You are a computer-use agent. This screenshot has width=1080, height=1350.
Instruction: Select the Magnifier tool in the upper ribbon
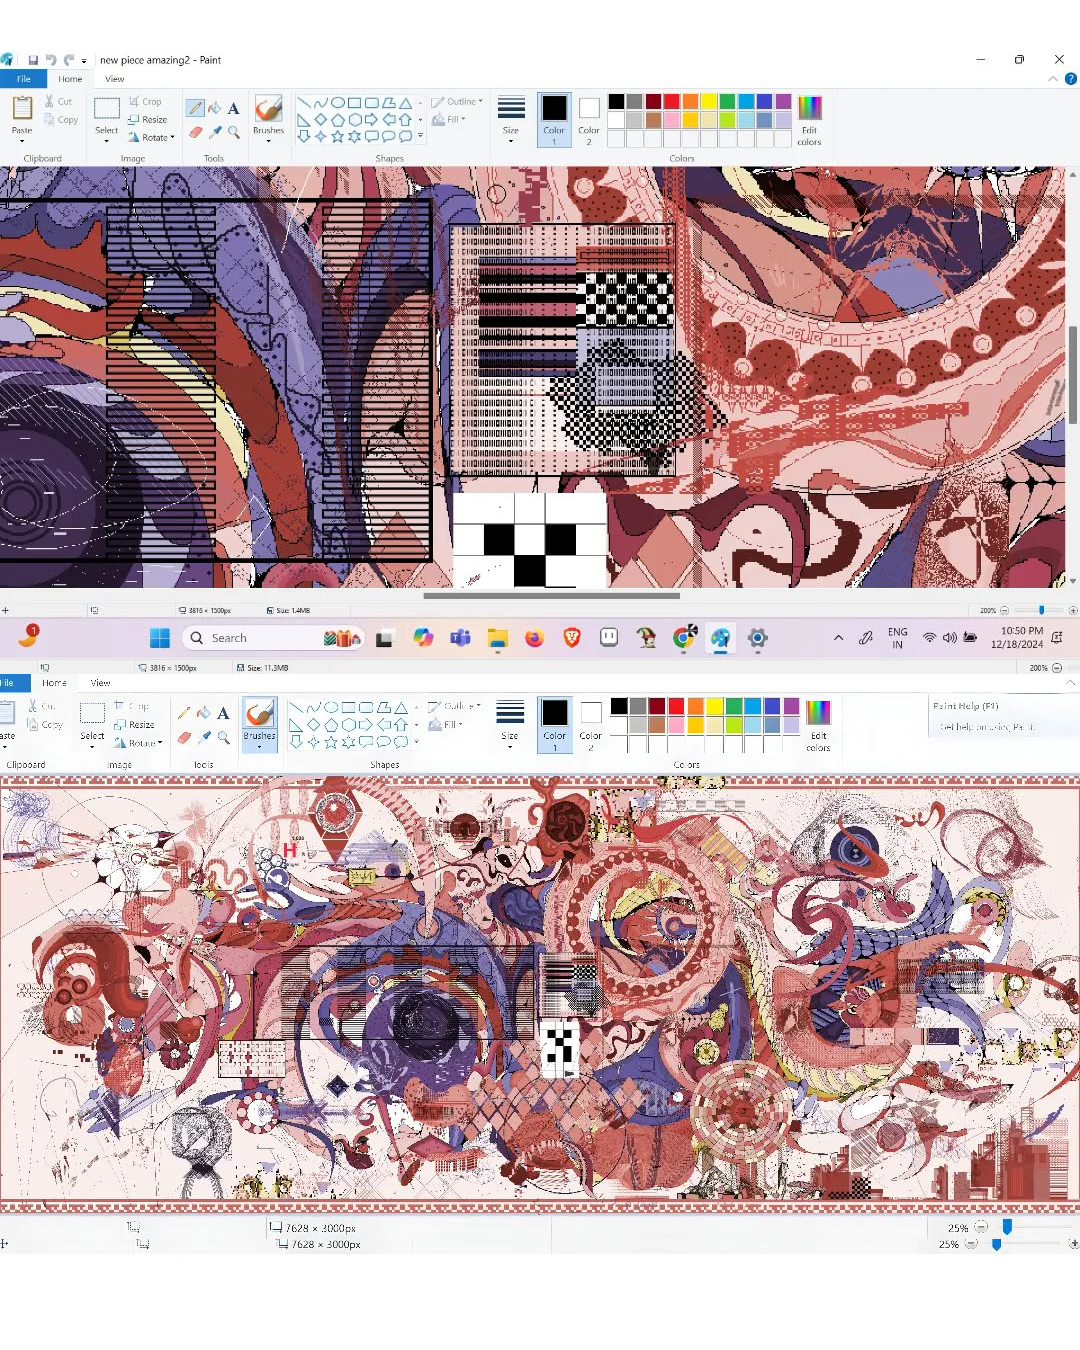click(234, 132)
